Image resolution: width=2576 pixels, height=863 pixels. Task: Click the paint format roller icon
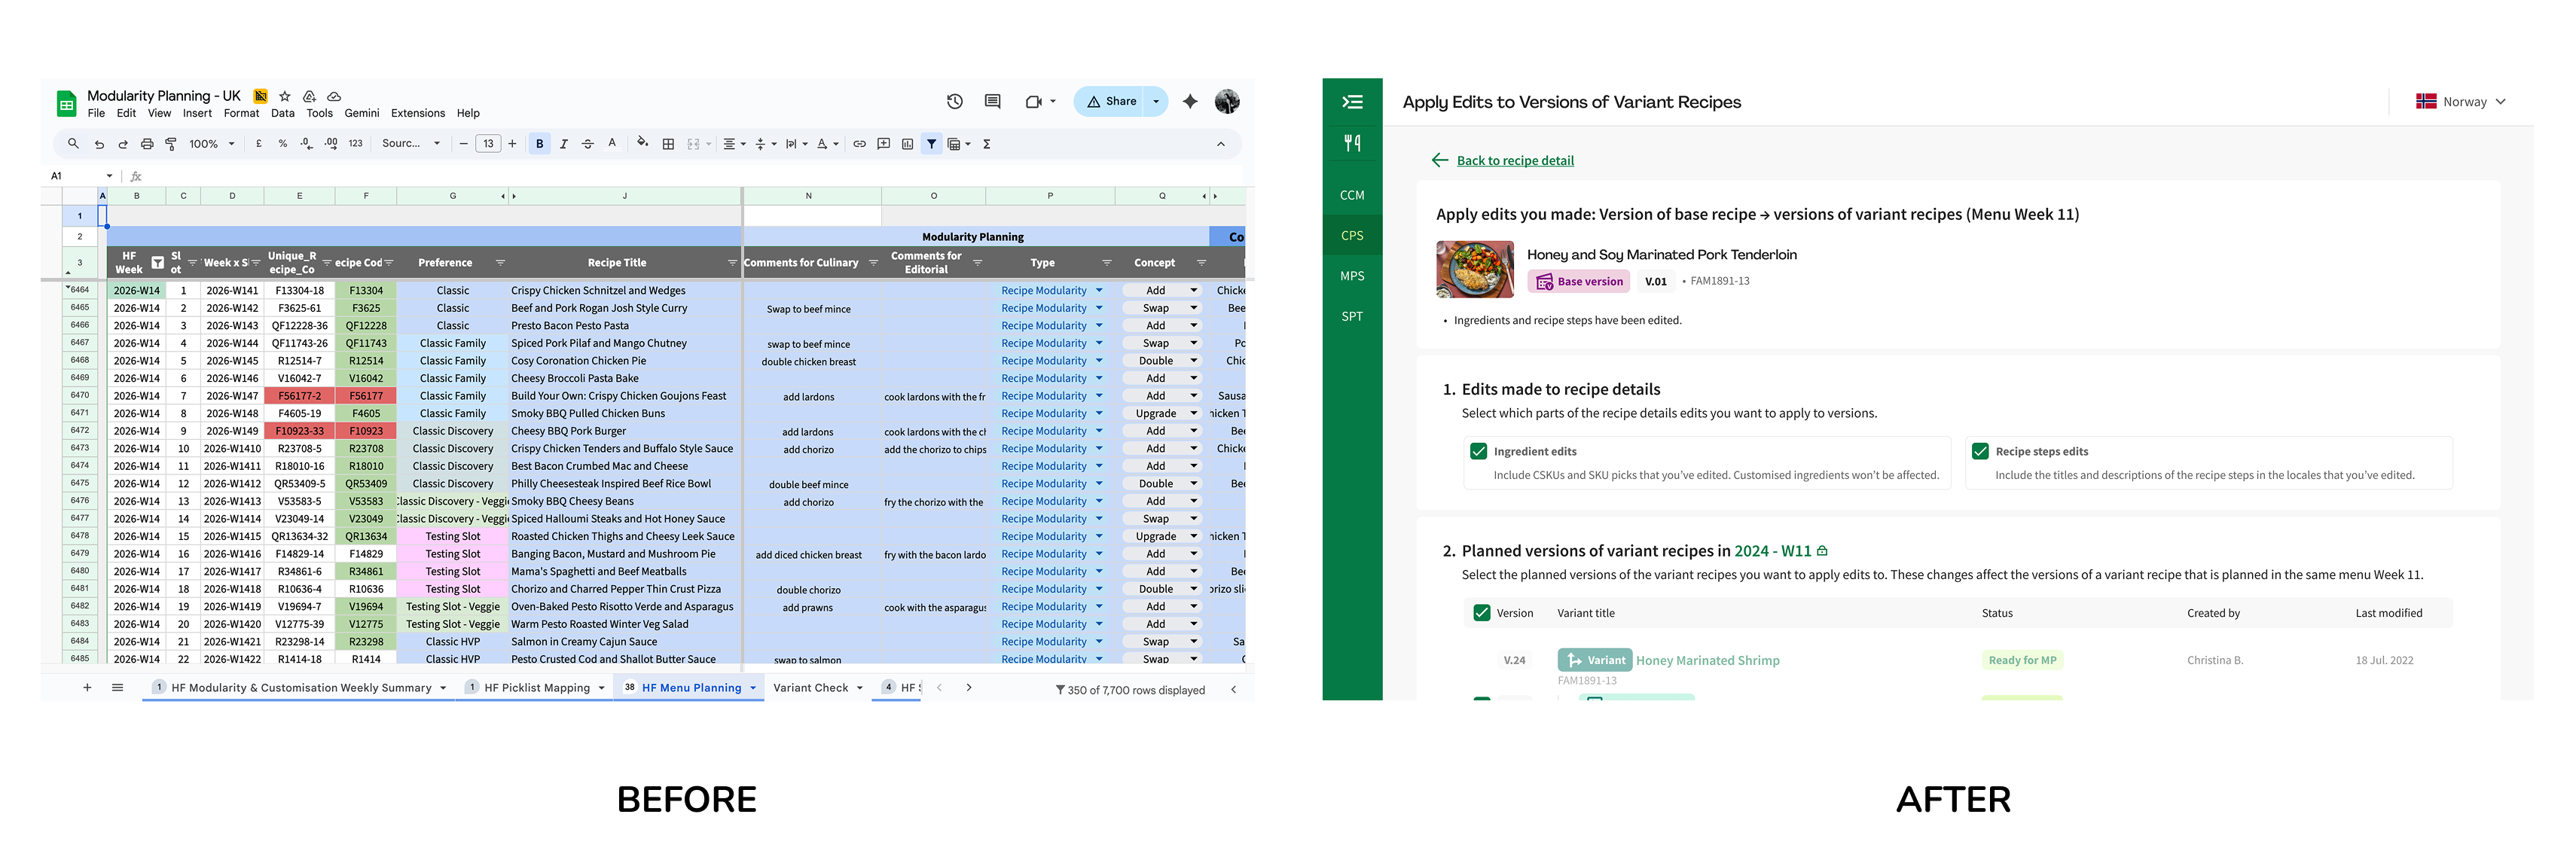coord(171,144)
